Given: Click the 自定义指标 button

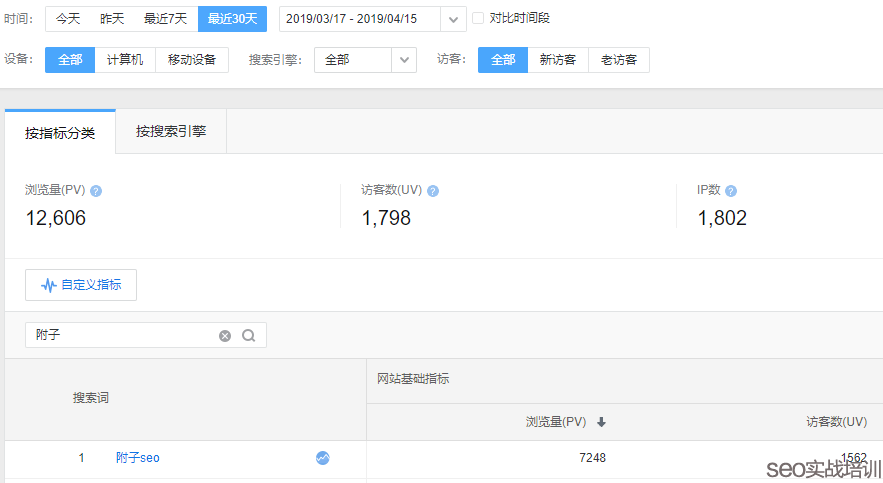Looking at the screenshot, I should 81,285.
